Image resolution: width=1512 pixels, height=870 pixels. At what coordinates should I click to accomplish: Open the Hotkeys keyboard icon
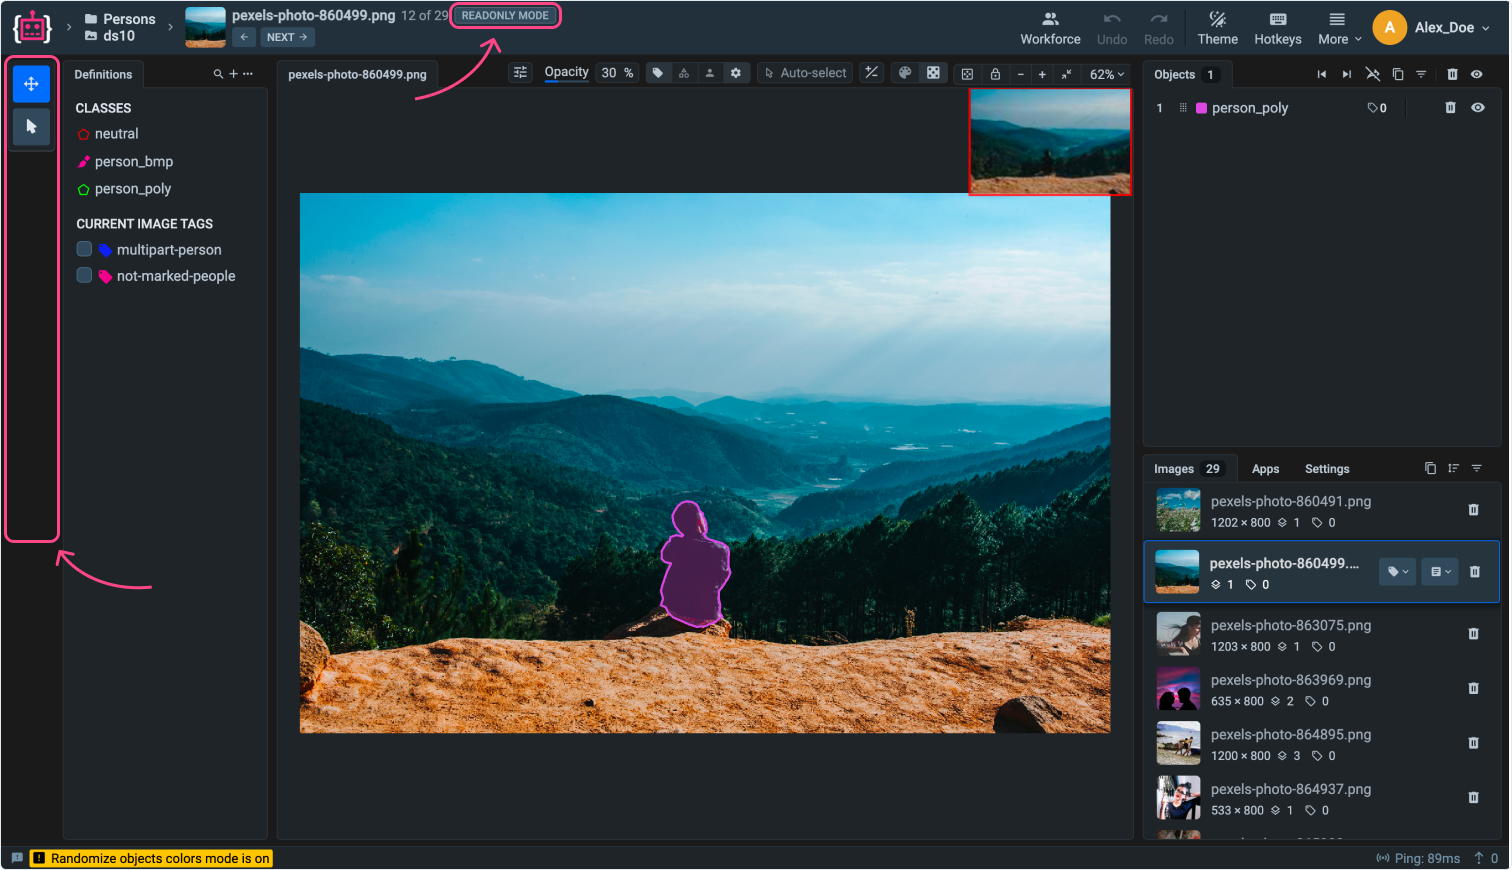[x=1277, y=20]
